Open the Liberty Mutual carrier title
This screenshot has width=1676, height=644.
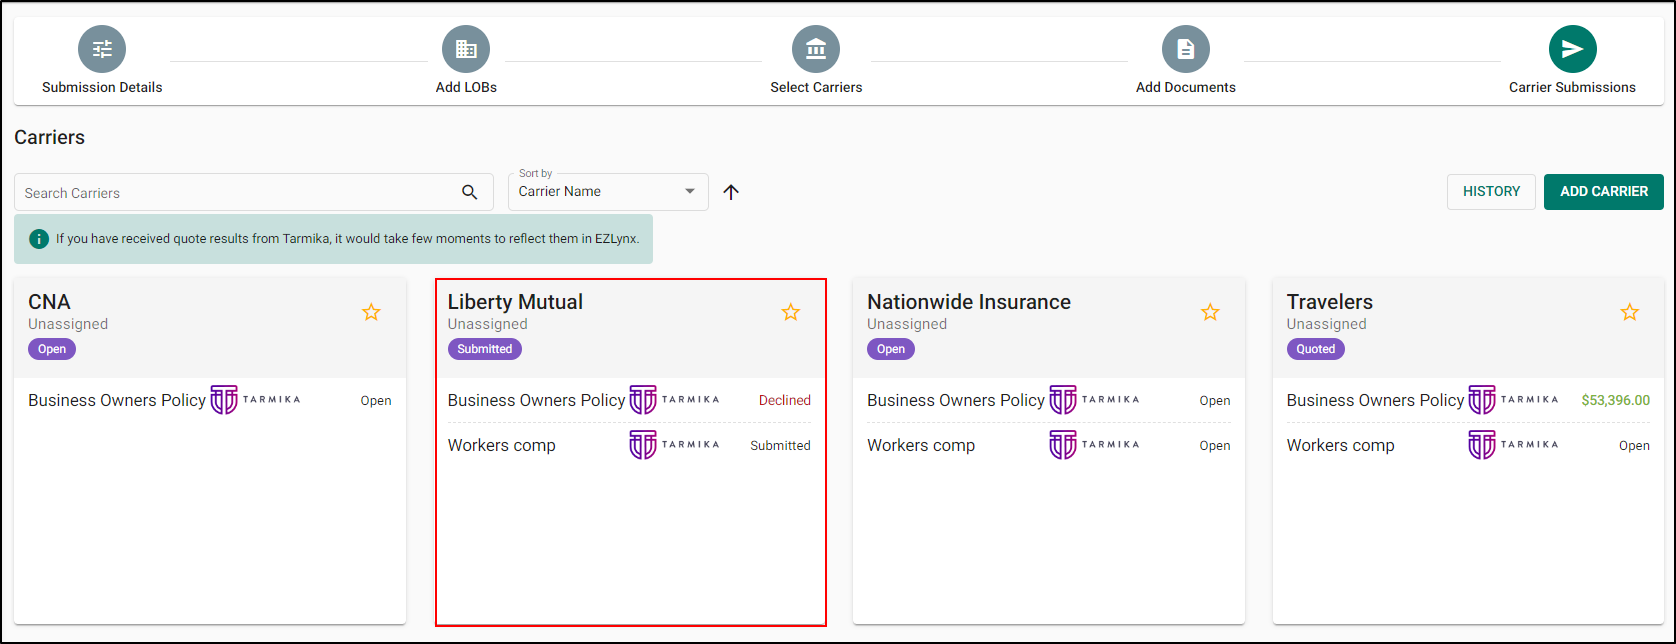(515, 302)
